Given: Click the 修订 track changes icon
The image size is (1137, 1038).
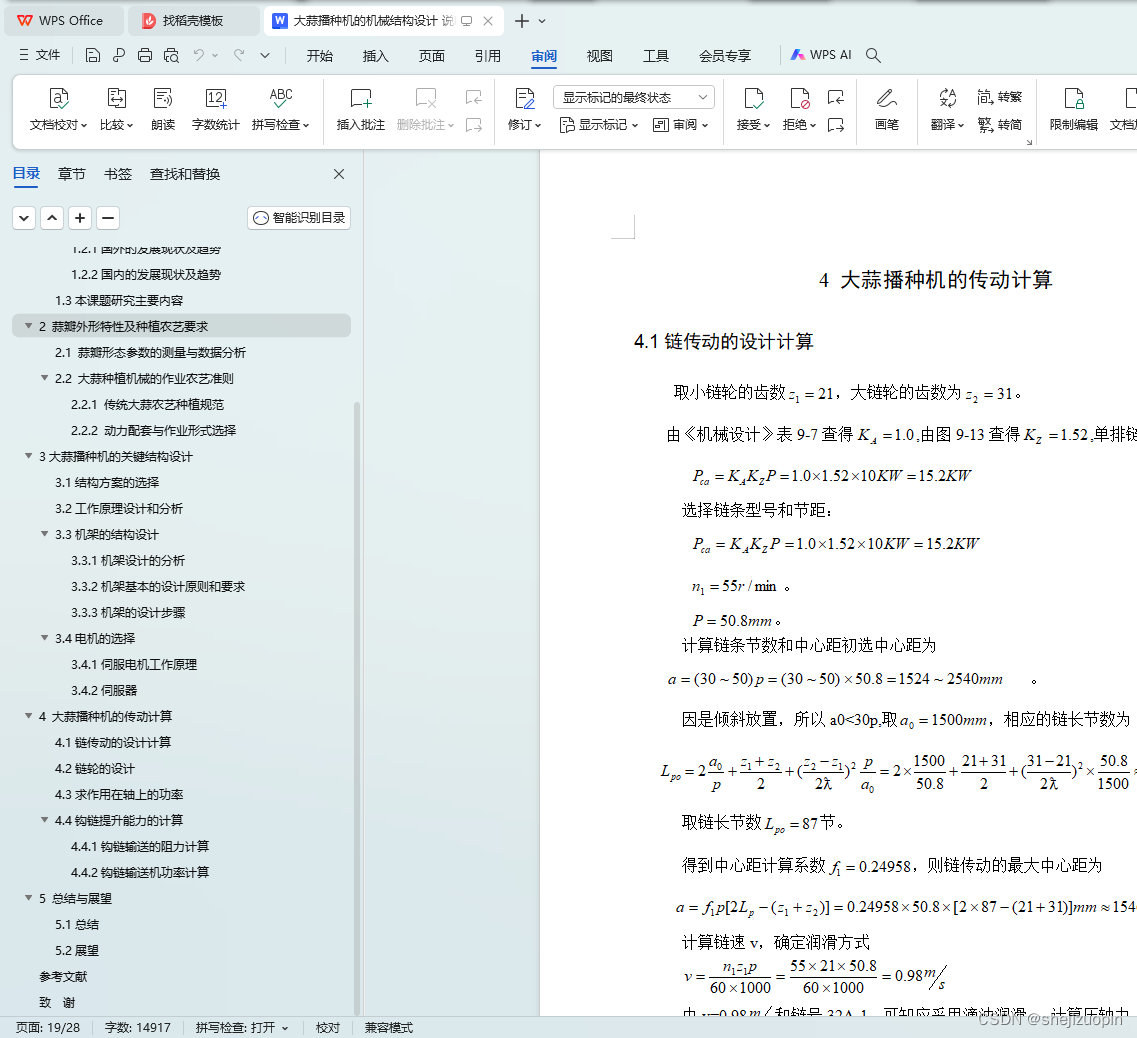Looking at the screenshot, I should 524,99.
